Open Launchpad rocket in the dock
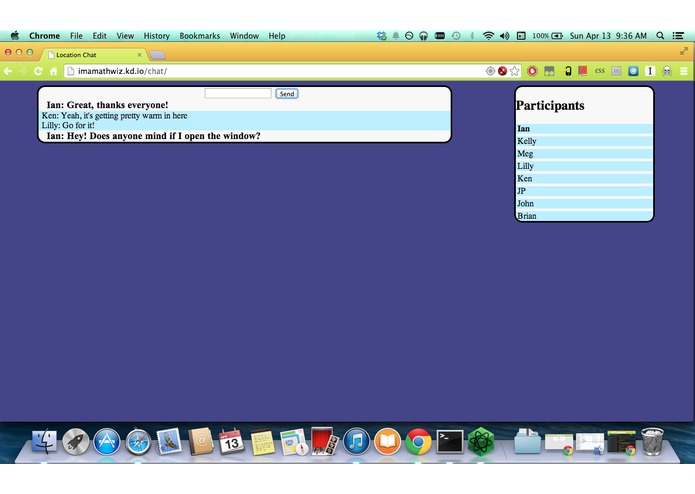 click(x=75, y=442)
